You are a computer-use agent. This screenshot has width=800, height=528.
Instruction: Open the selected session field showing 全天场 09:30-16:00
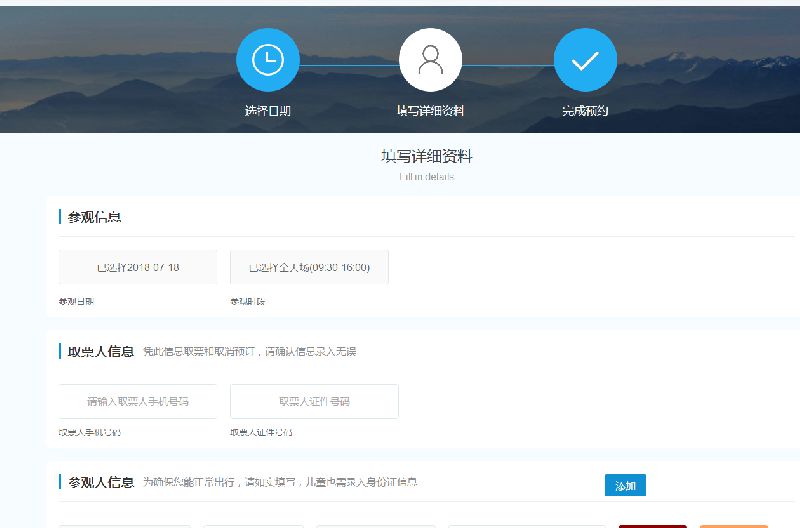click(x=309, y=267)
